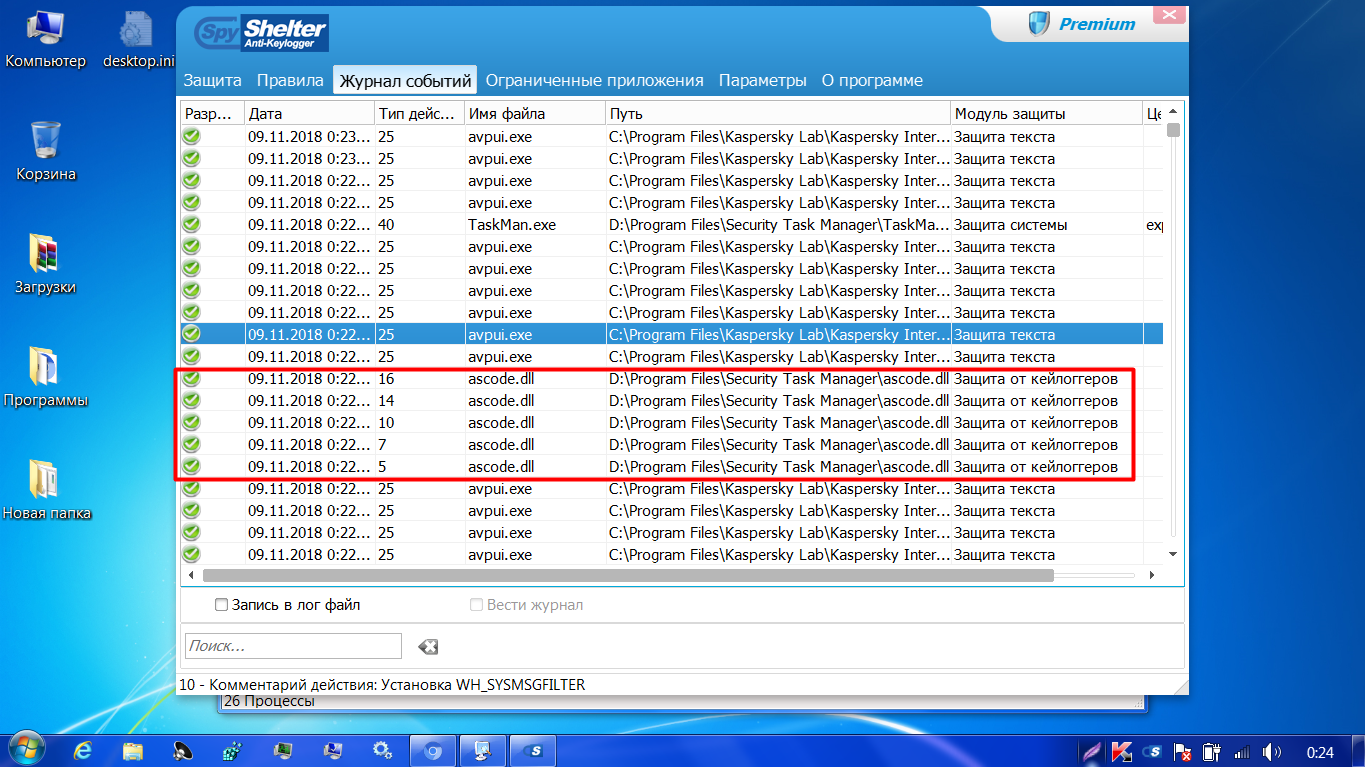Click the Security Task Manager\TaskMa... path cell
This screenshot has height=767, width=1365.
pyautogui.click(x=778, y=225)
